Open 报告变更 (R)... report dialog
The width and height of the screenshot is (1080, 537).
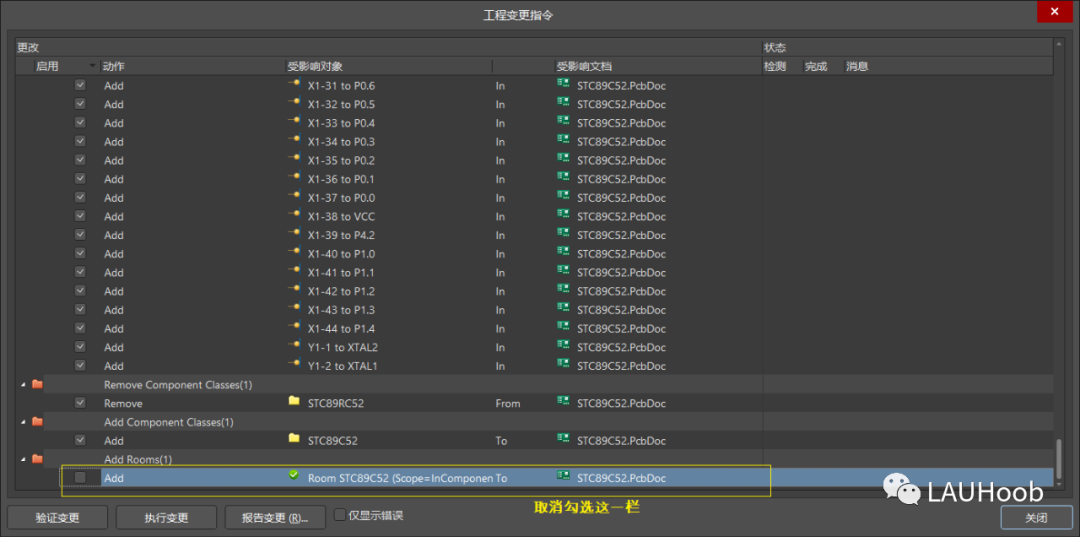[x=275, y=517]
